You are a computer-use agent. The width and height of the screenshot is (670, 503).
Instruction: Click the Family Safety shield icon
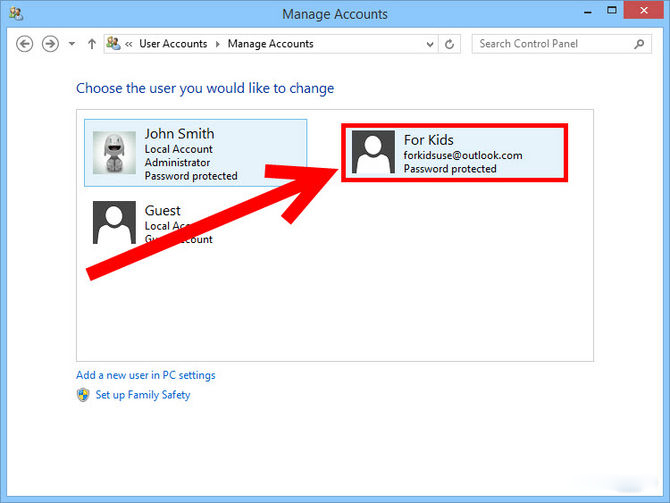83,395
